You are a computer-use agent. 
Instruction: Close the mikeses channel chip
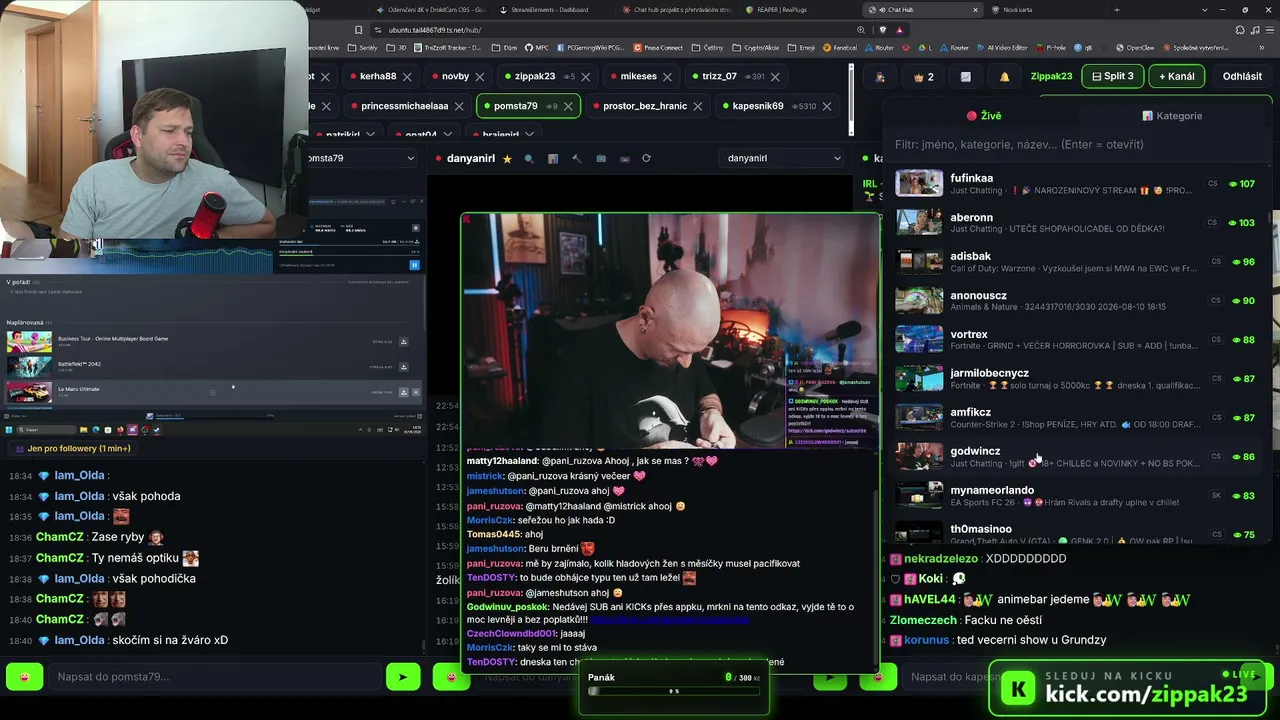(668, 76)
